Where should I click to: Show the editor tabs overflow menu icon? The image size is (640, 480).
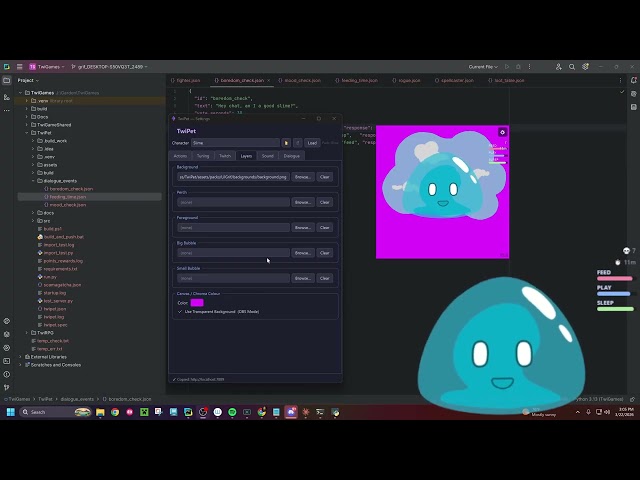click(x=620, y=80)
